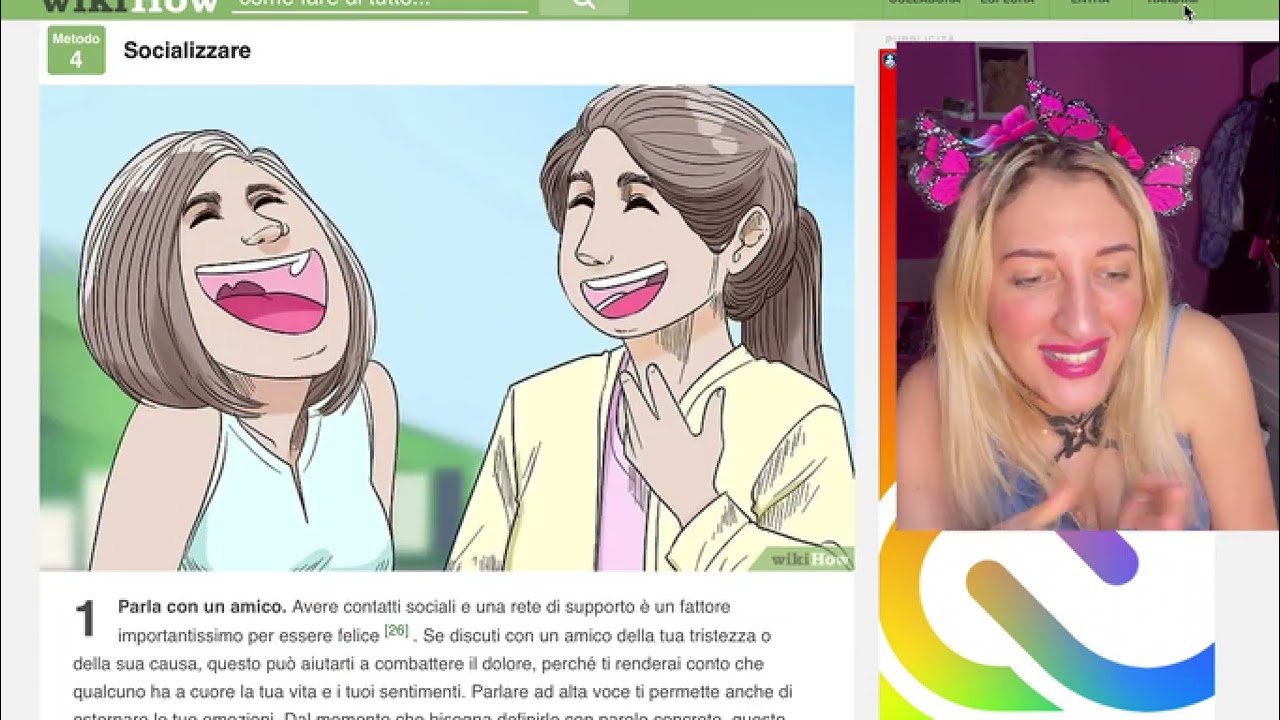
Task: Click the text line starting della sua causa
Action: click(418, 664)
